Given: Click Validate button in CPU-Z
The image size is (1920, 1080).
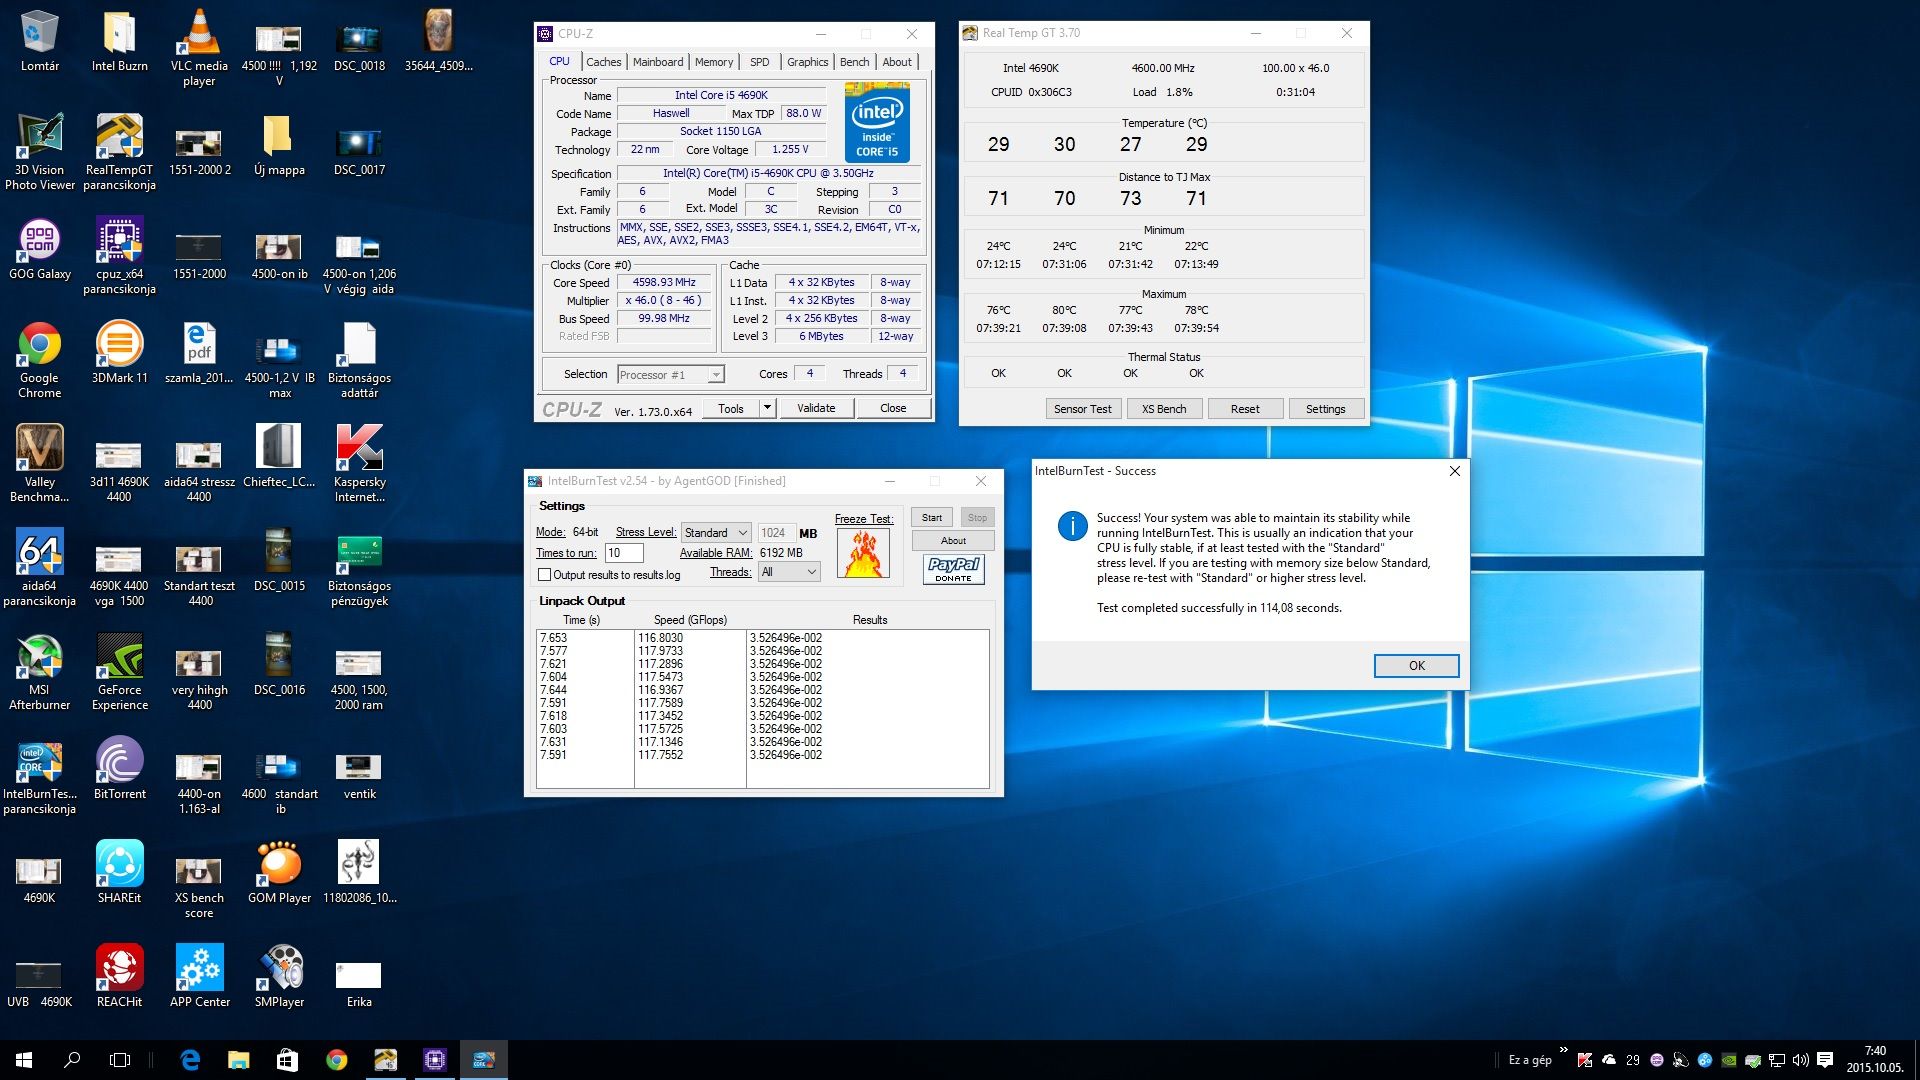Looking at the screenshot, I should point(816,408).
